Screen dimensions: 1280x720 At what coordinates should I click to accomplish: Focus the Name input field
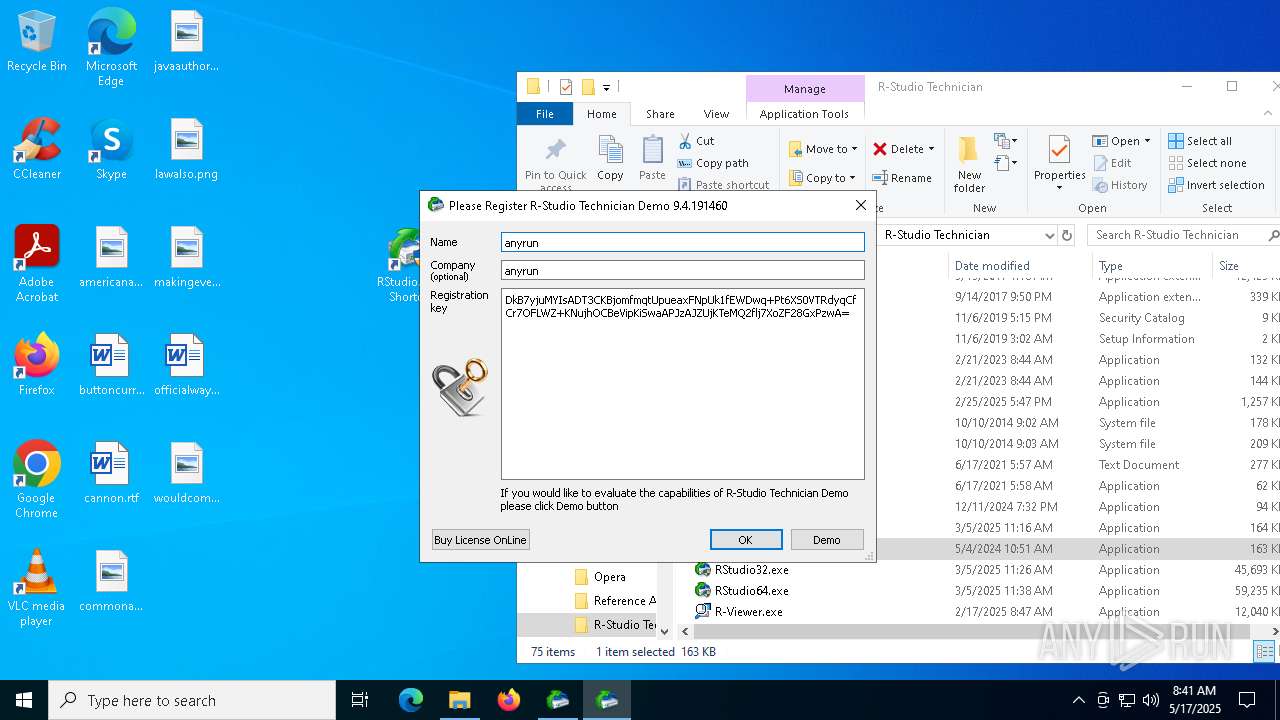click(683, 242)
